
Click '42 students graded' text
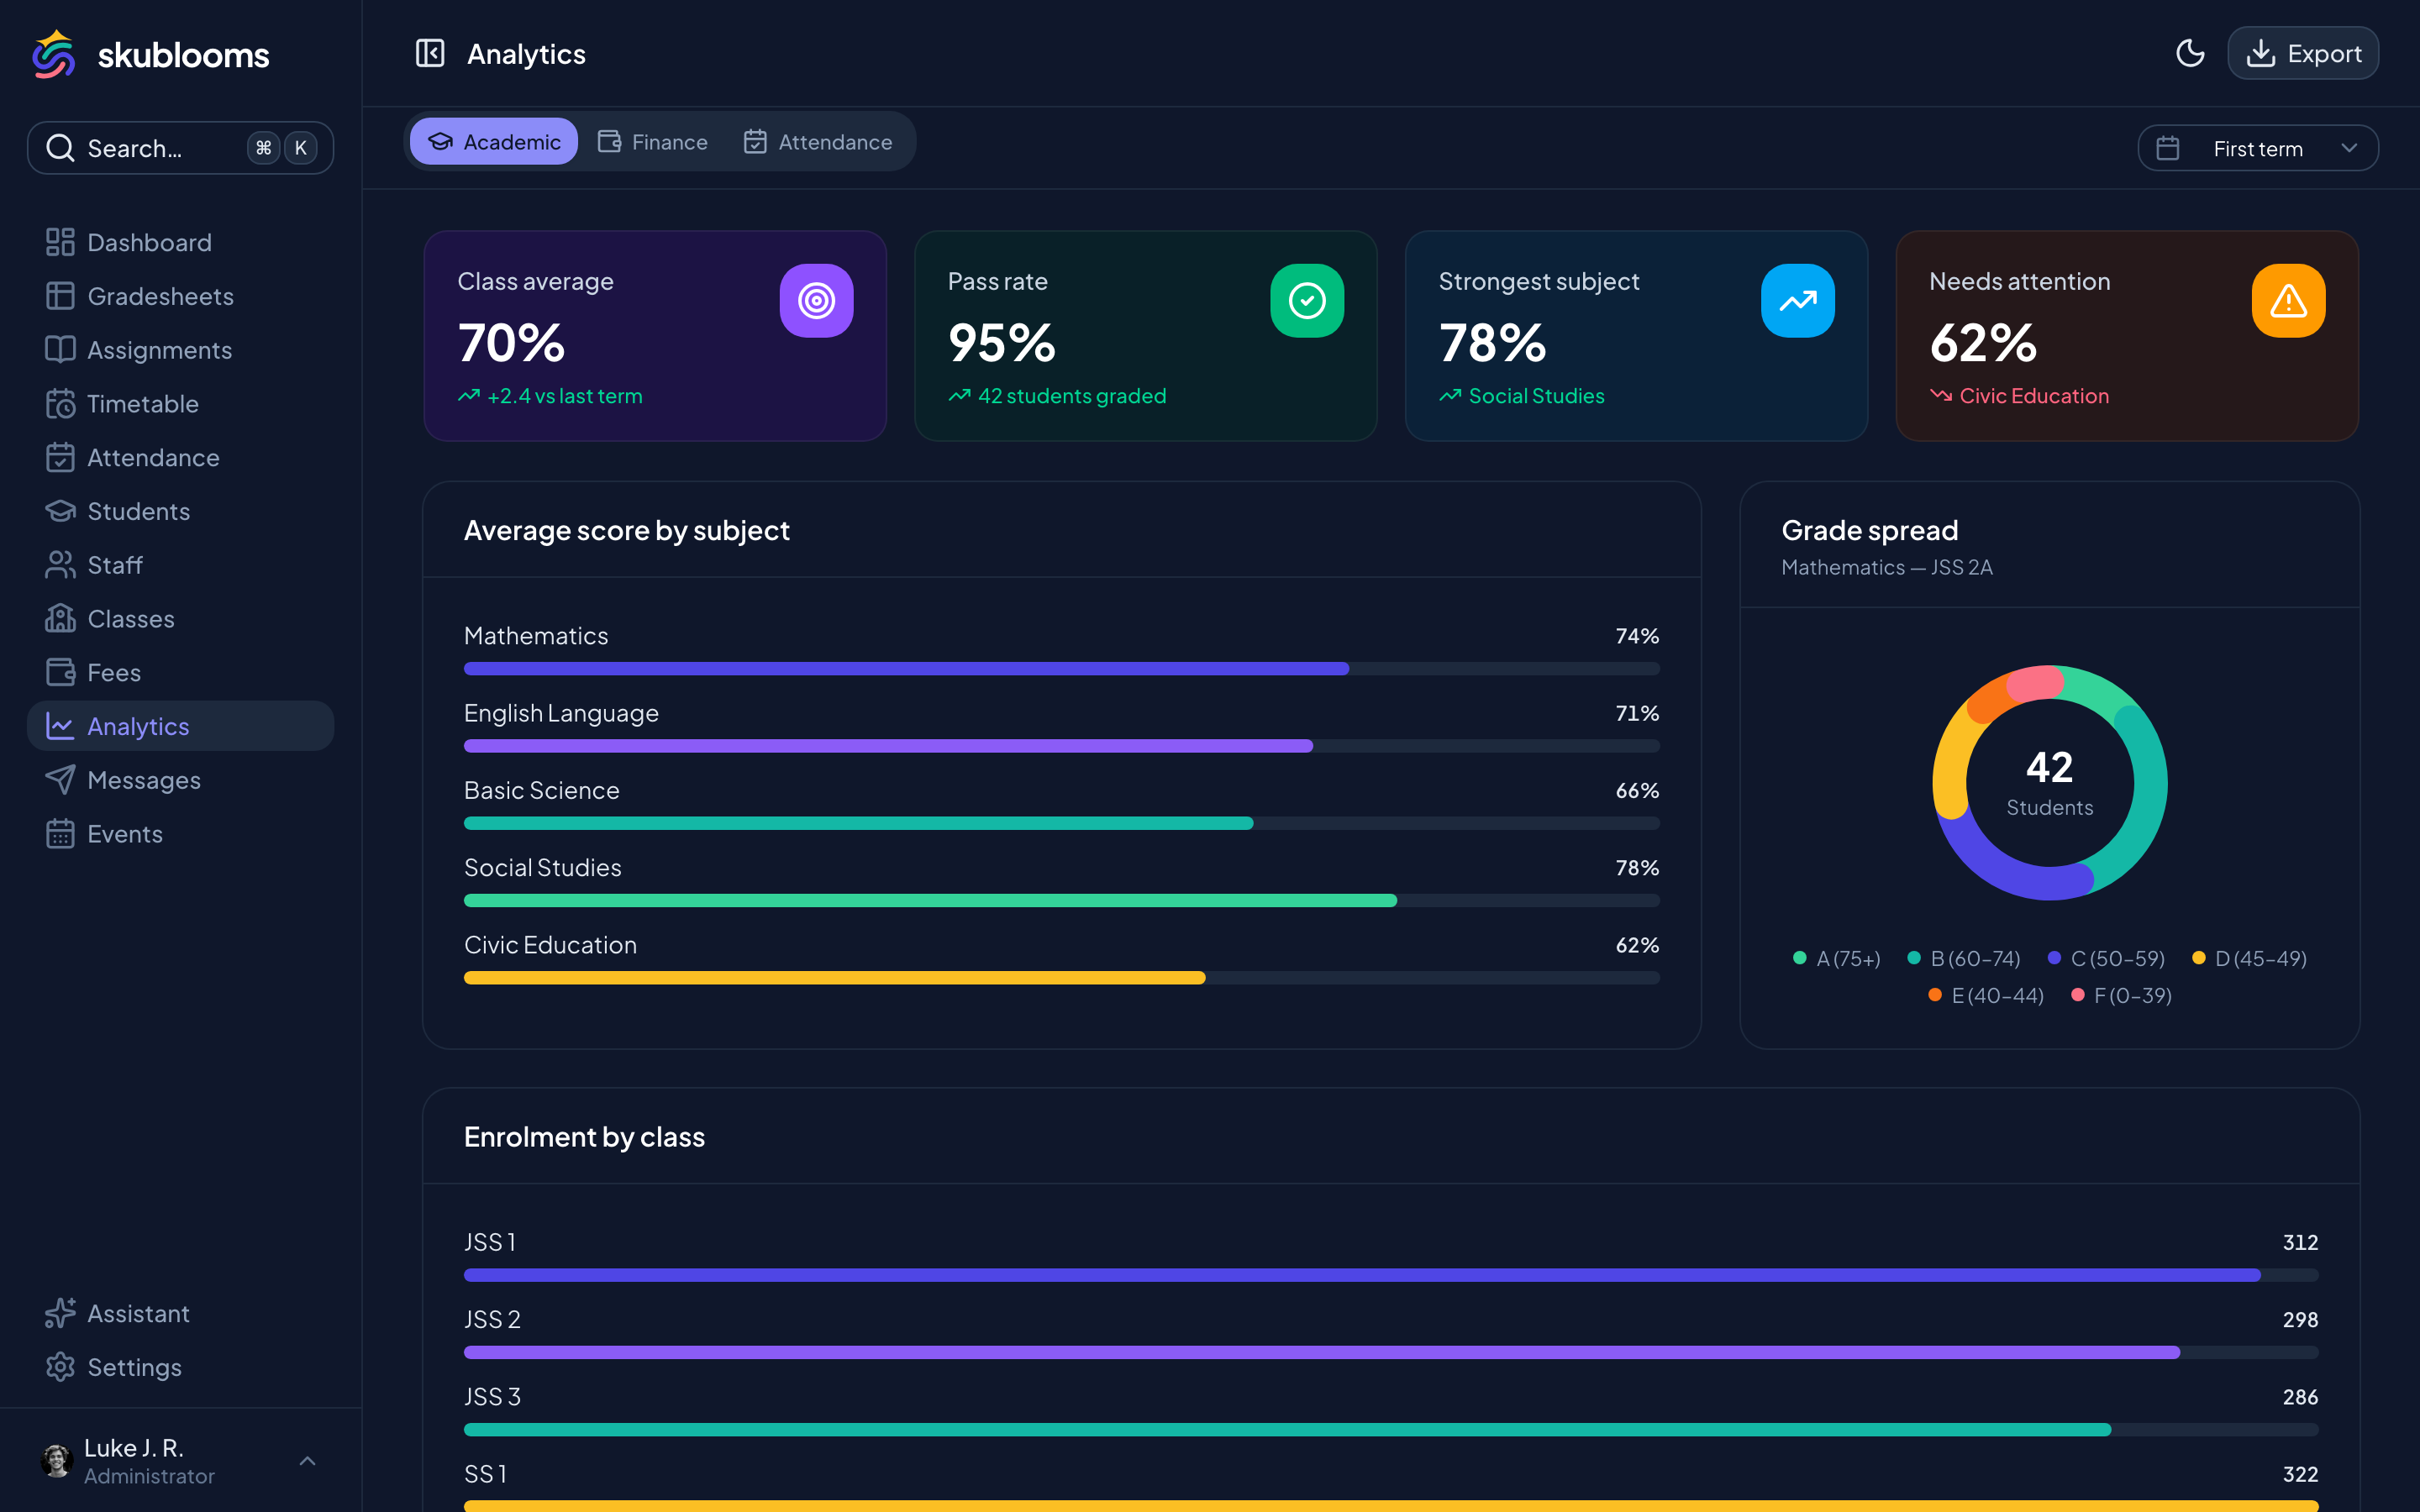coord(1072,396)
